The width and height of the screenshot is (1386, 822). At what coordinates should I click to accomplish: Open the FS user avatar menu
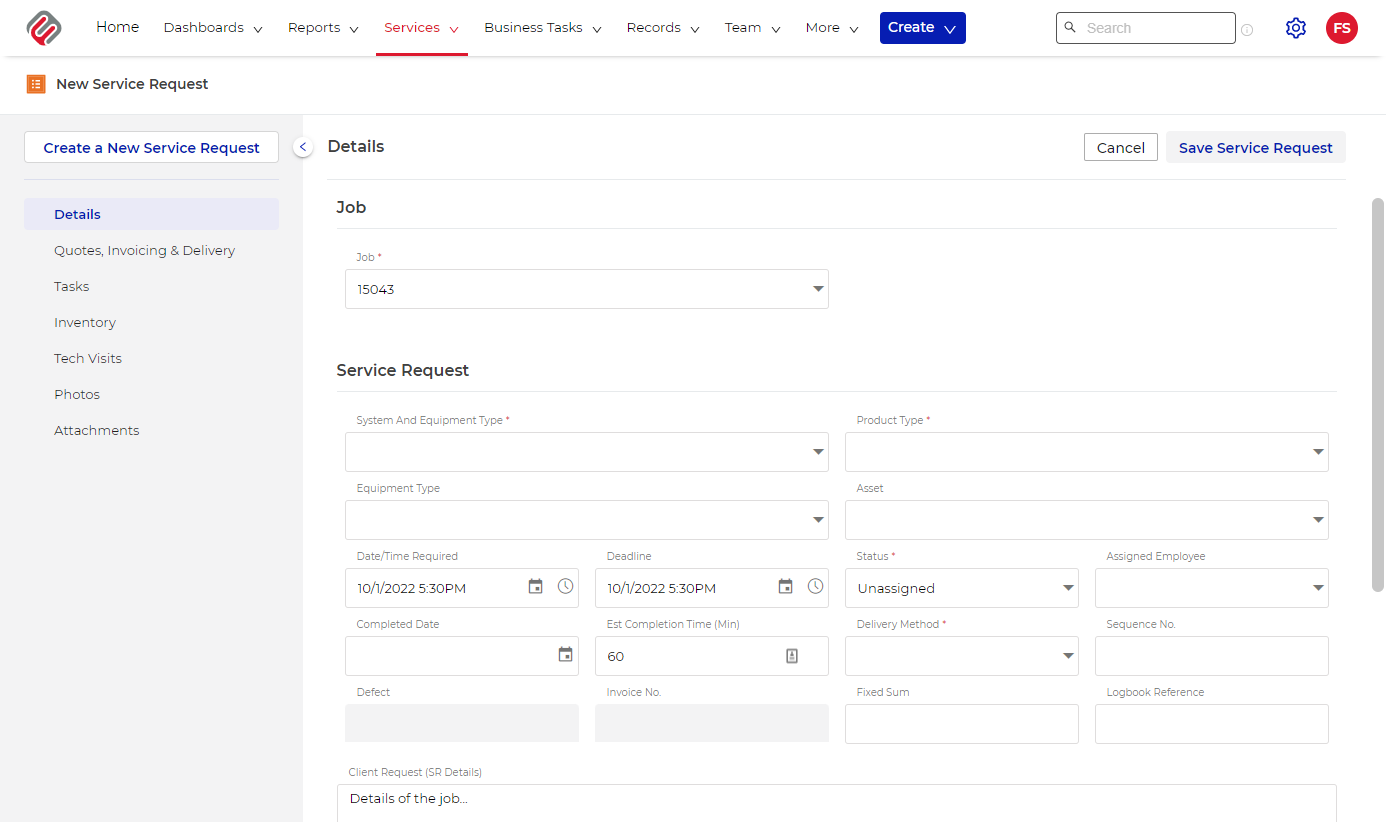(x=1342, y=28)
